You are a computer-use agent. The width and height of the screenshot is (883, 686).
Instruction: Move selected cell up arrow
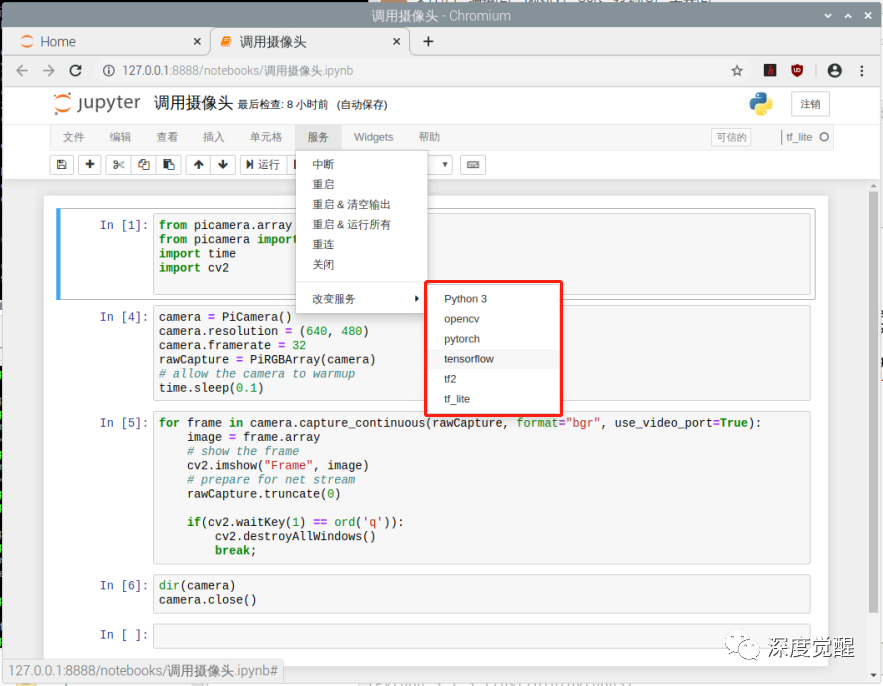(198, 164)
